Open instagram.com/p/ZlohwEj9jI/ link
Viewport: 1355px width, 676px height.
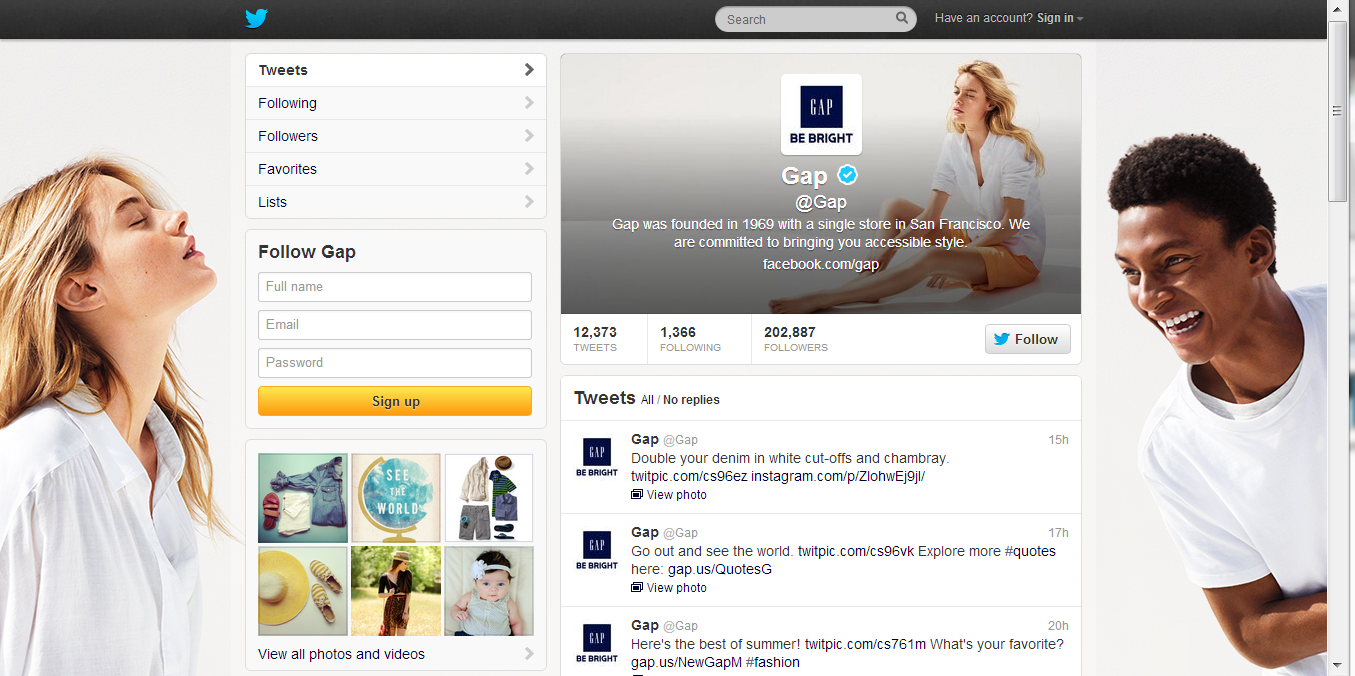(x=838, y=476)
